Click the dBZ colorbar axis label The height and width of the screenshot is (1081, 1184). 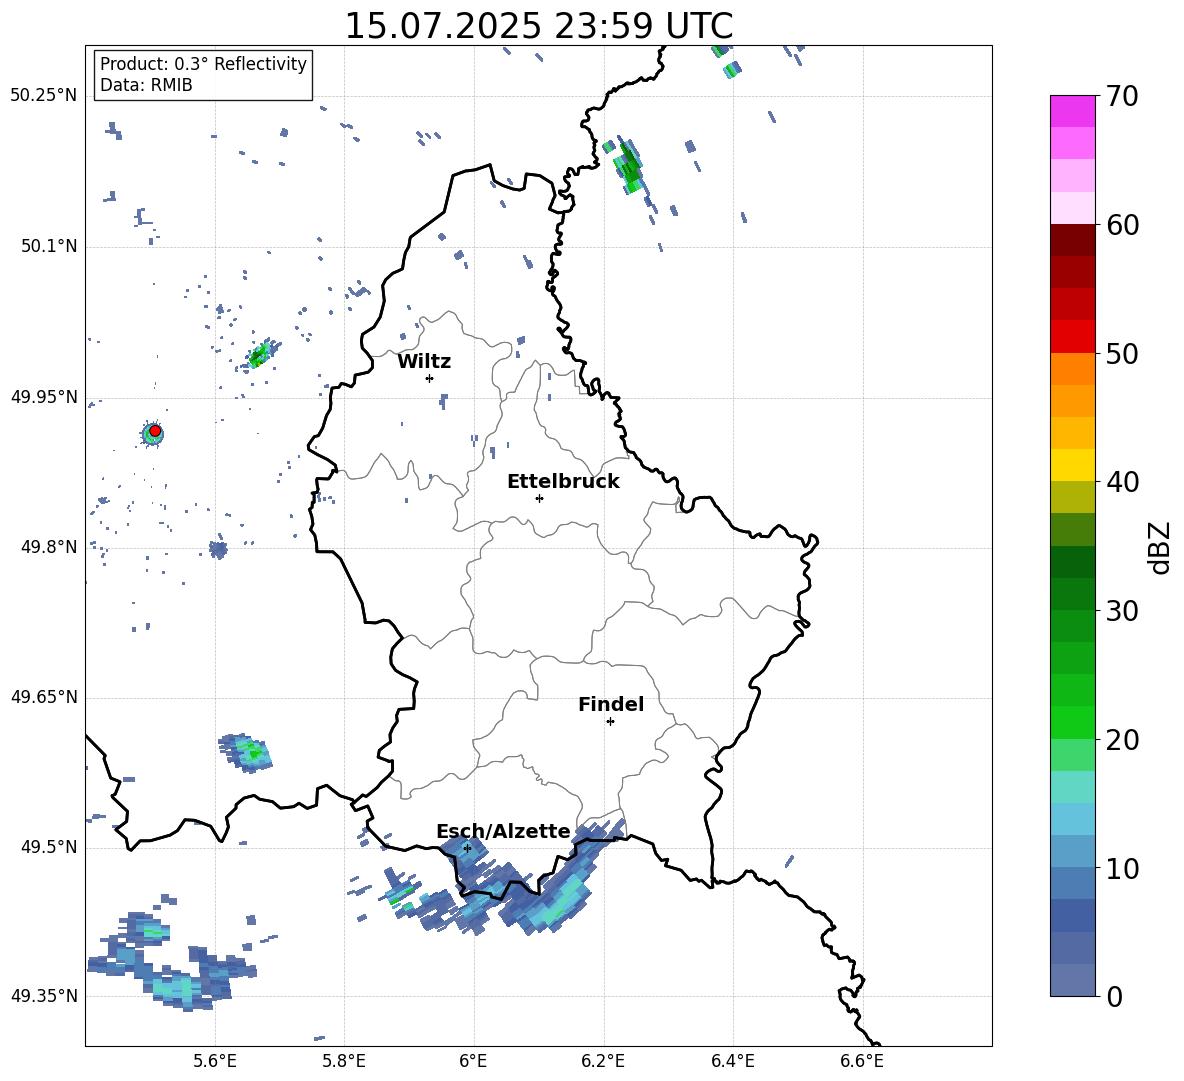pos(1161,547)
